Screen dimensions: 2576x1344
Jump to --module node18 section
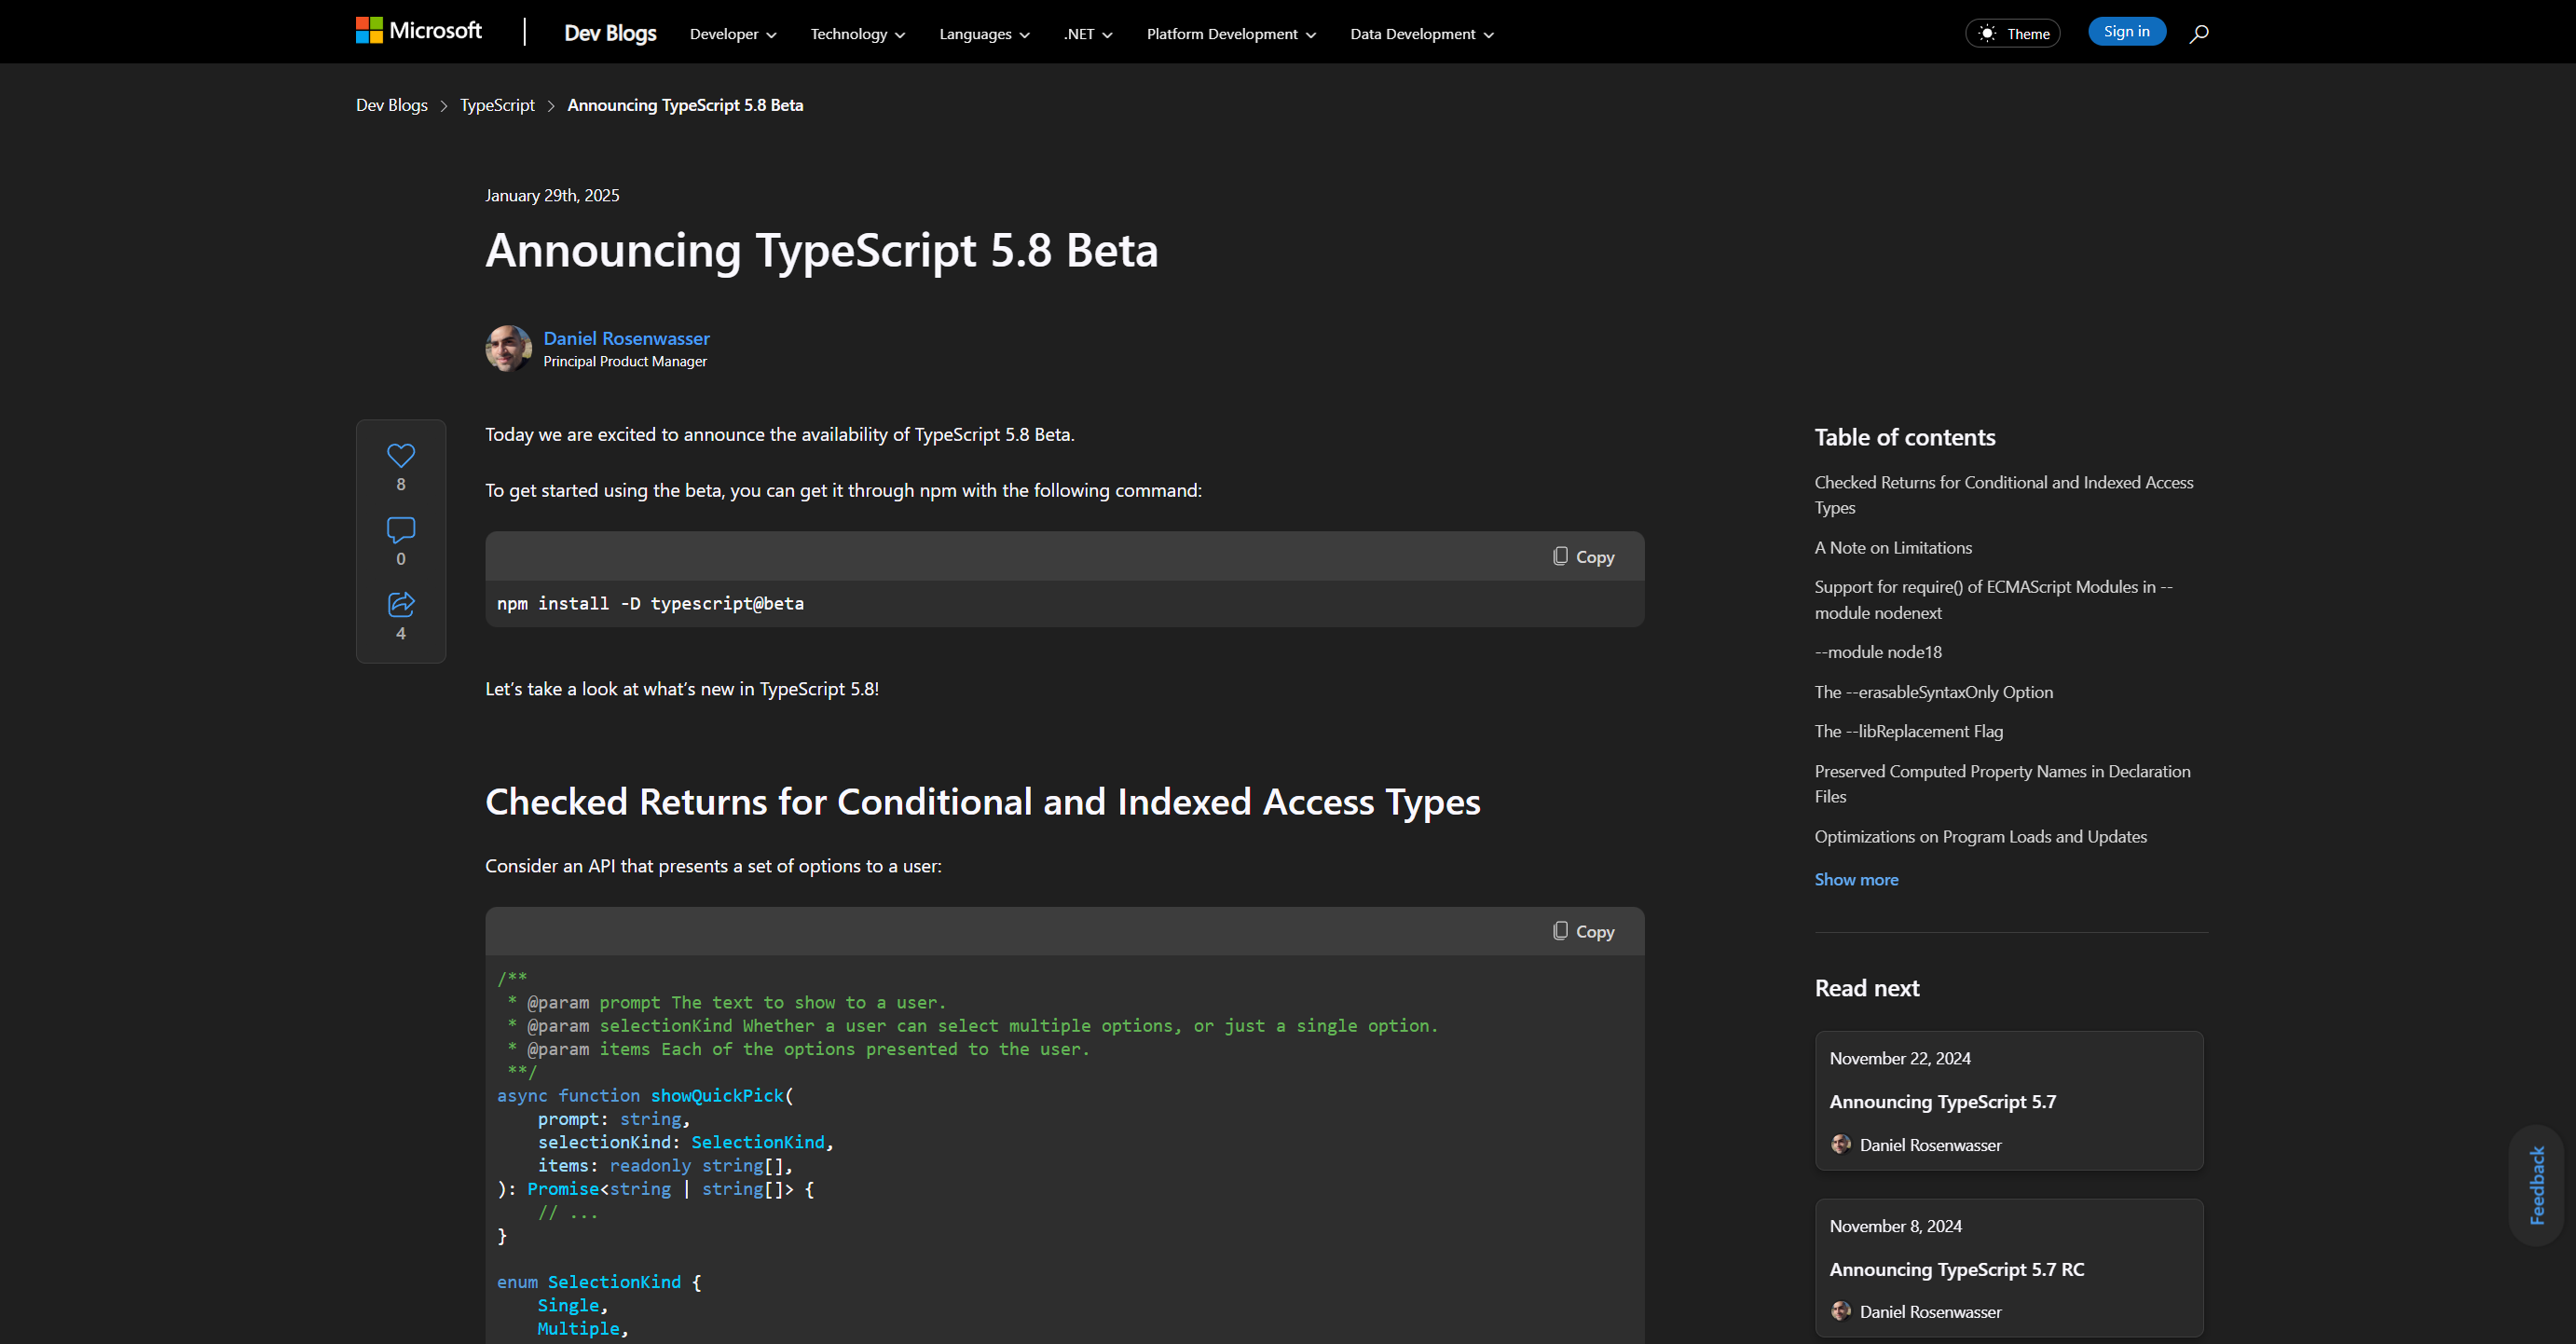pos(1878,652)
